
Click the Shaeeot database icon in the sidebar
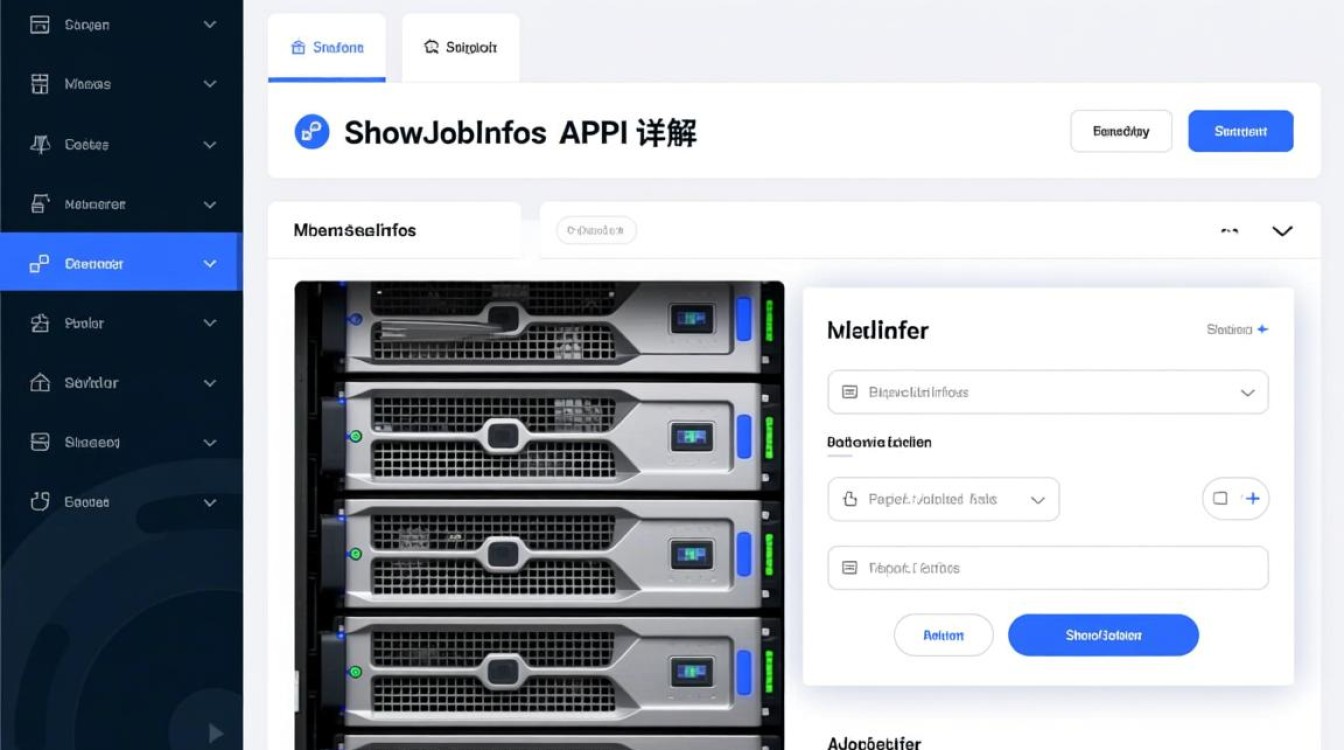[40, 442]
